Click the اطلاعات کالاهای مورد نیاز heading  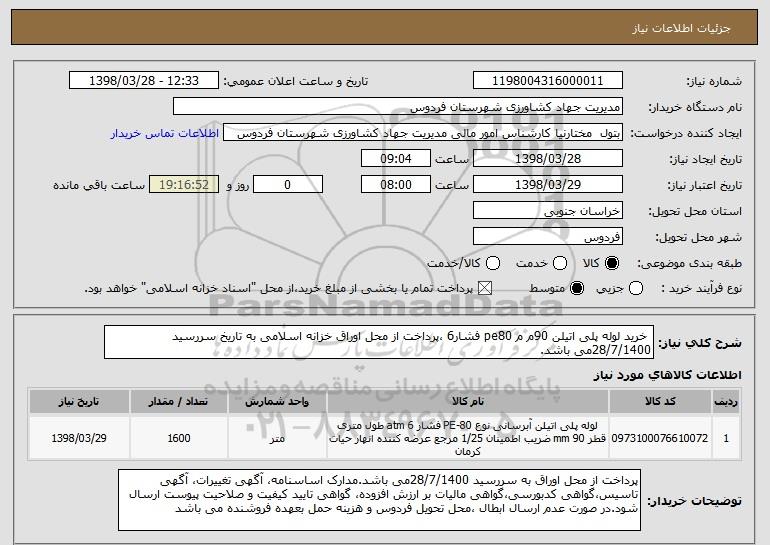tap(667, 375)
